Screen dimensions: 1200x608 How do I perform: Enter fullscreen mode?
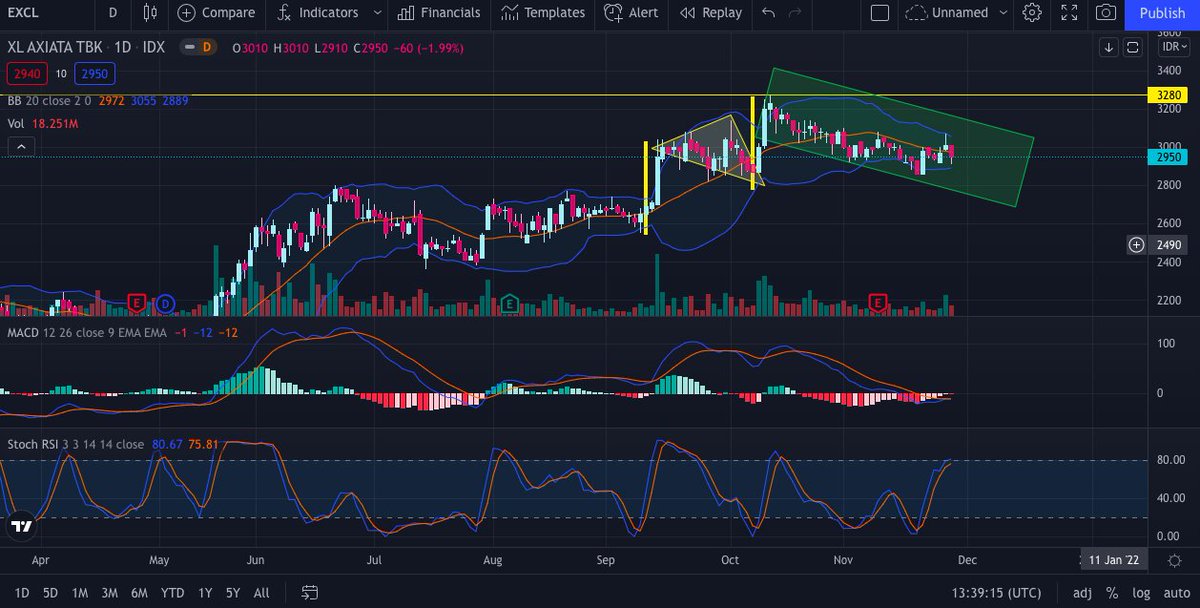point(1068,13)
